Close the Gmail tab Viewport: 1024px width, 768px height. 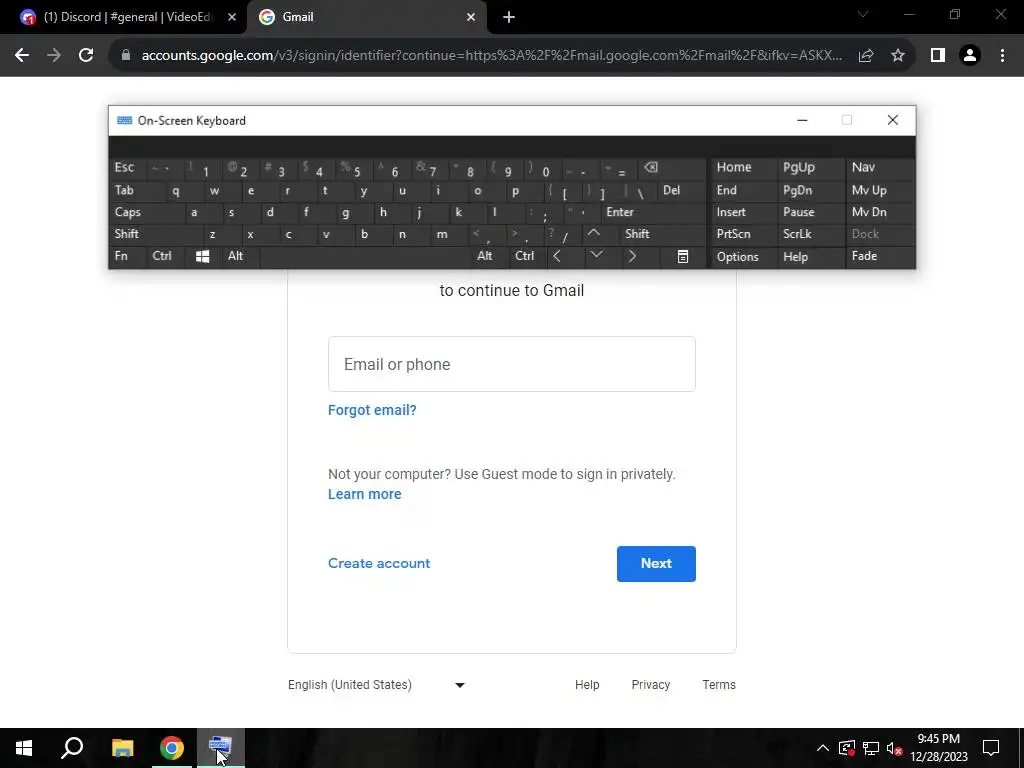(471, 17)
